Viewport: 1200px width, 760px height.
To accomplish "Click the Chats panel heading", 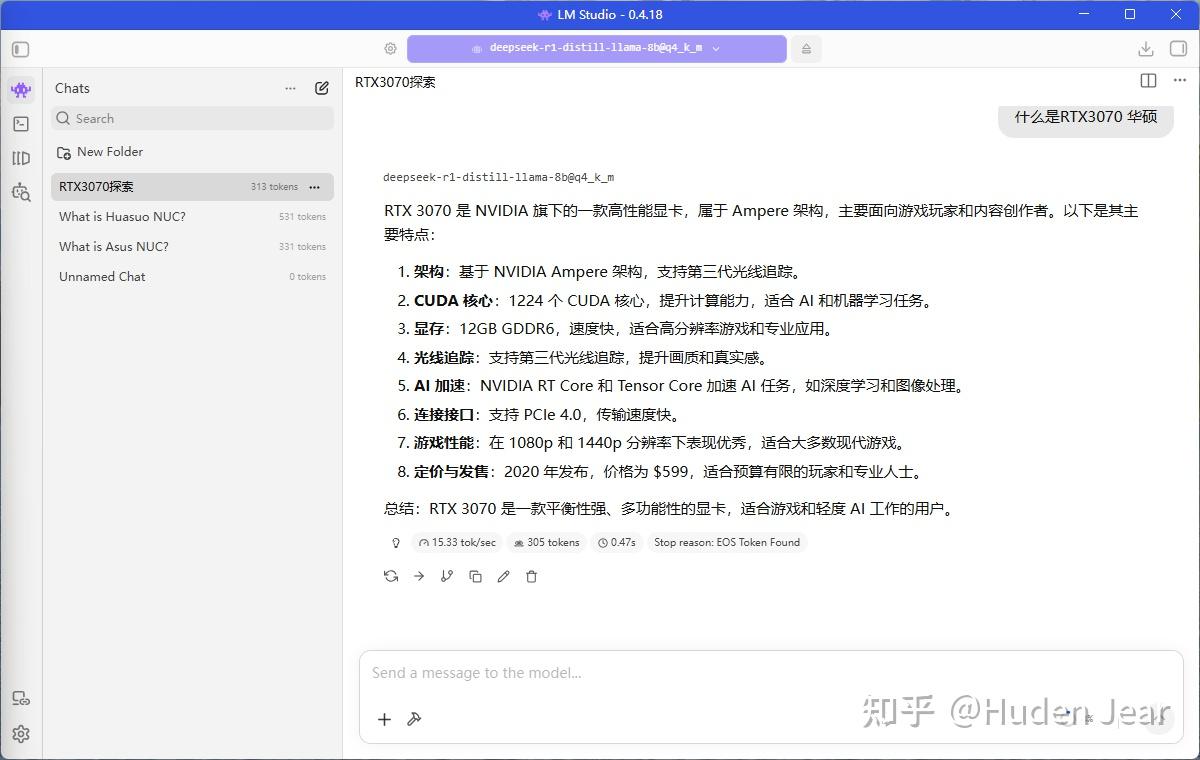I will pos(72,88).
